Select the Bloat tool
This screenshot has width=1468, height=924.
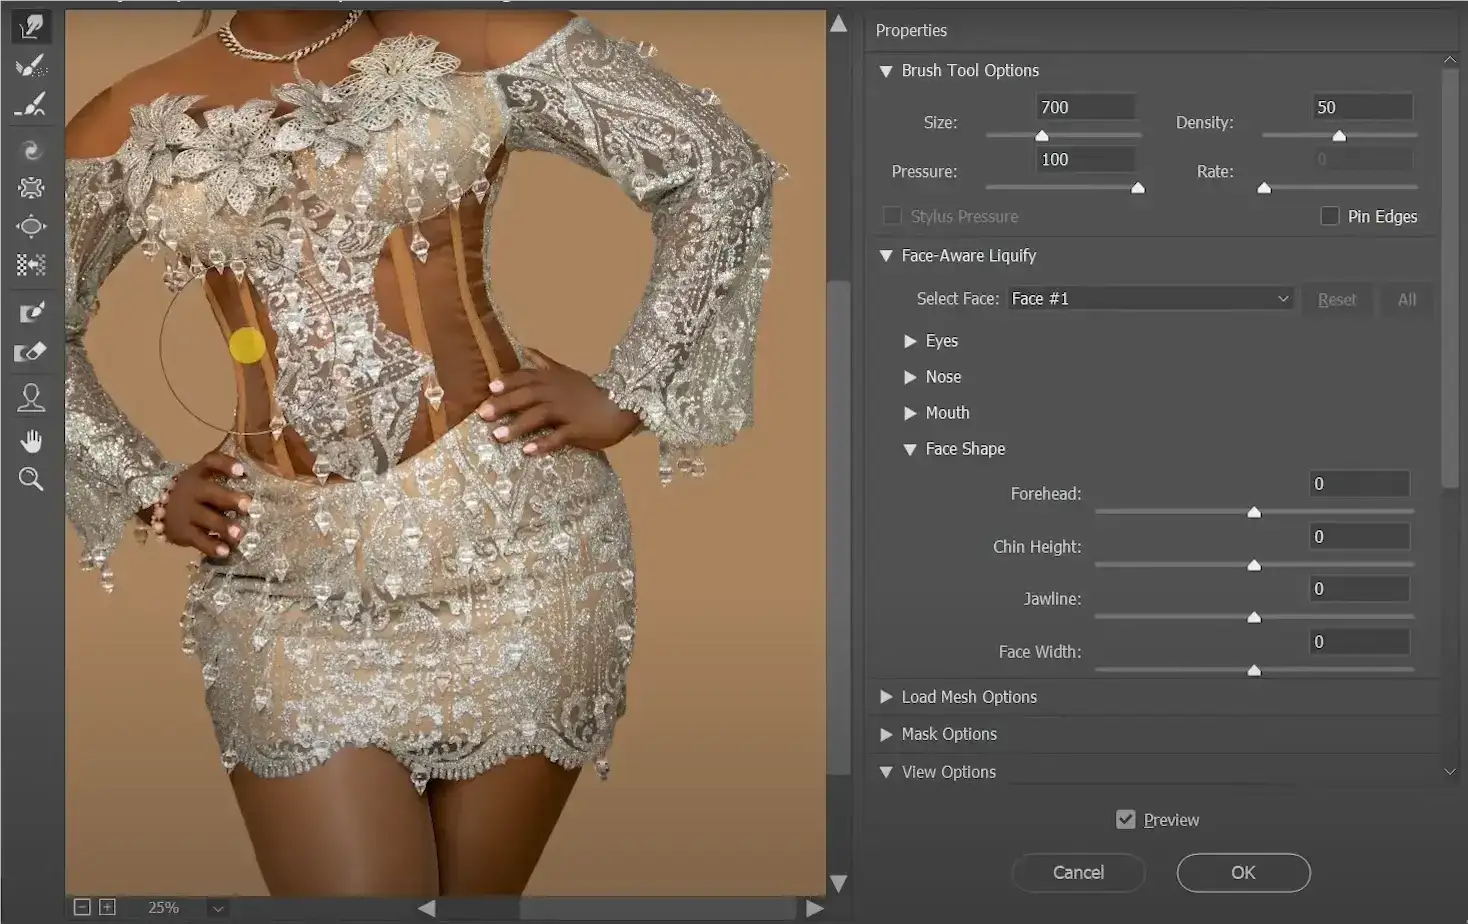click(x=31, y=227)
